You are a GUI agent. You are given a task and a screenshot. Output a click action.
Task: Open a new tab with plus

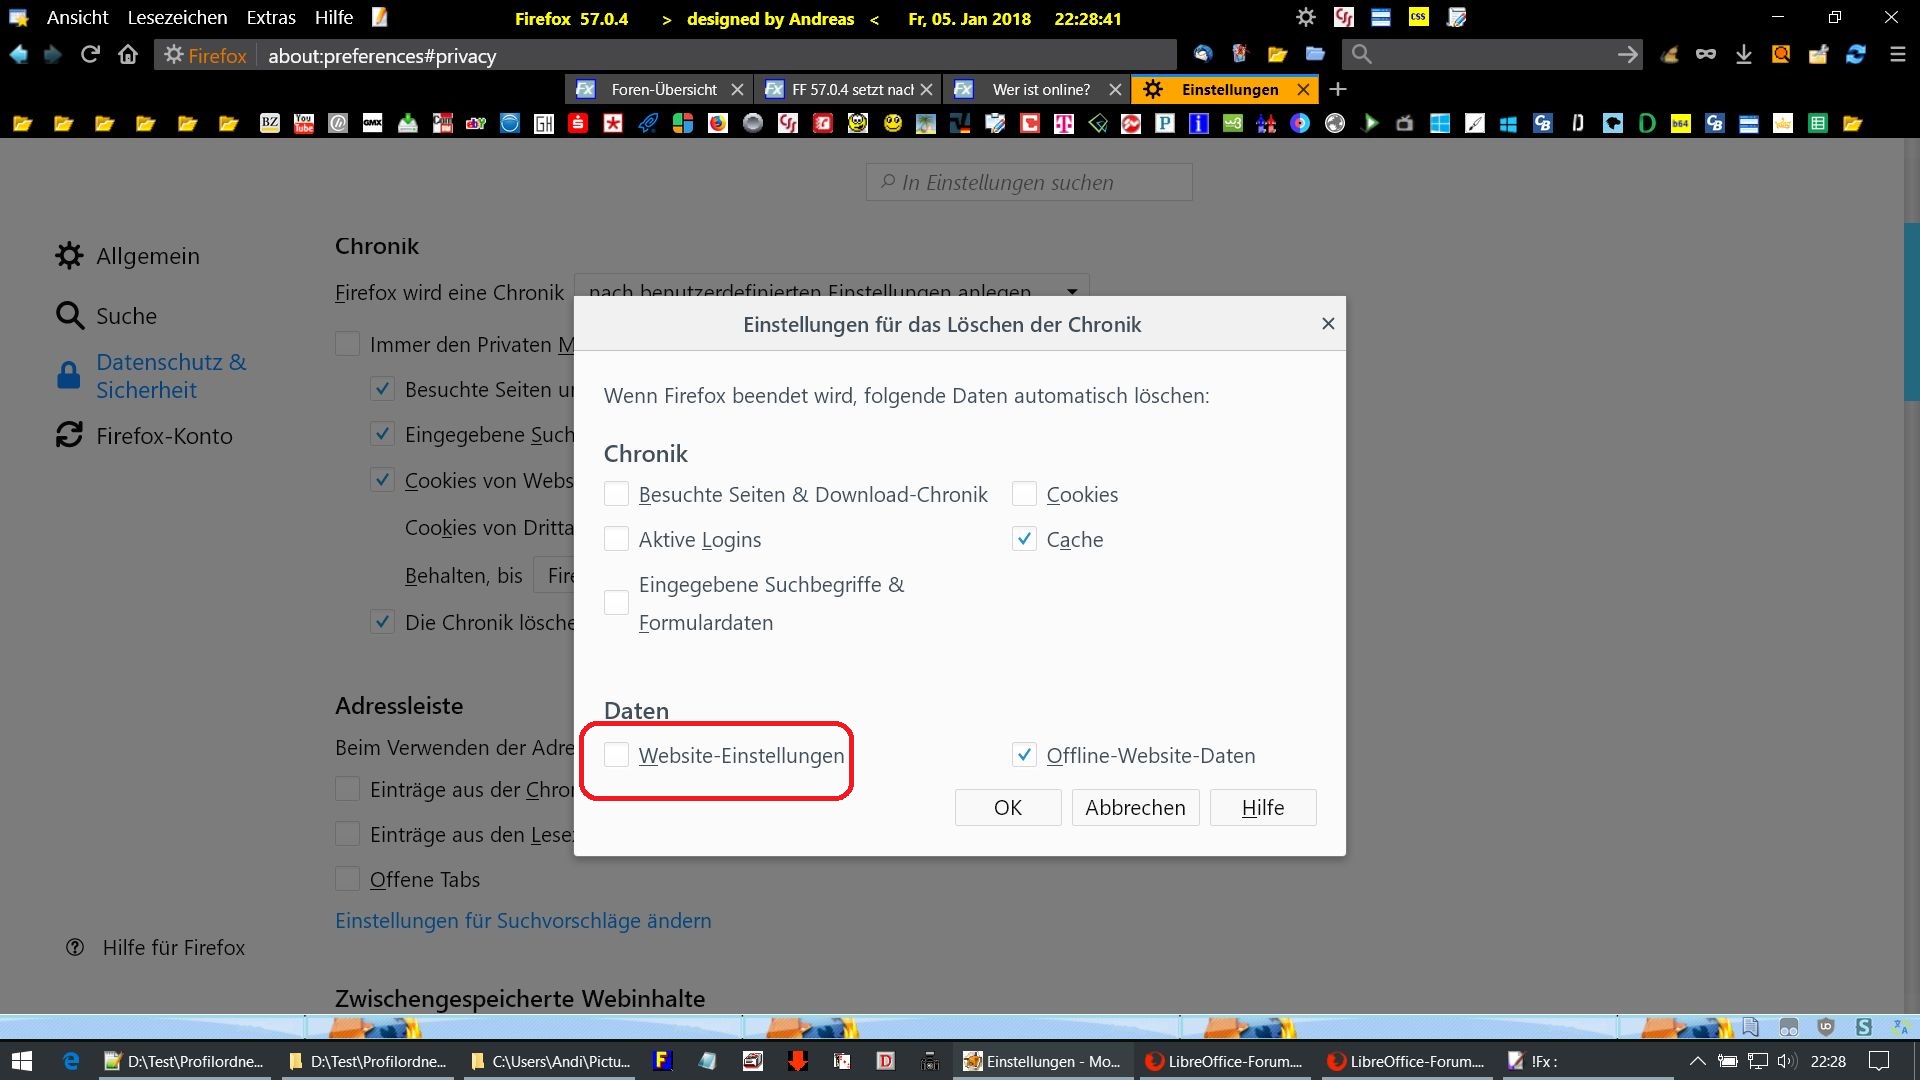tap(1338, 89)
